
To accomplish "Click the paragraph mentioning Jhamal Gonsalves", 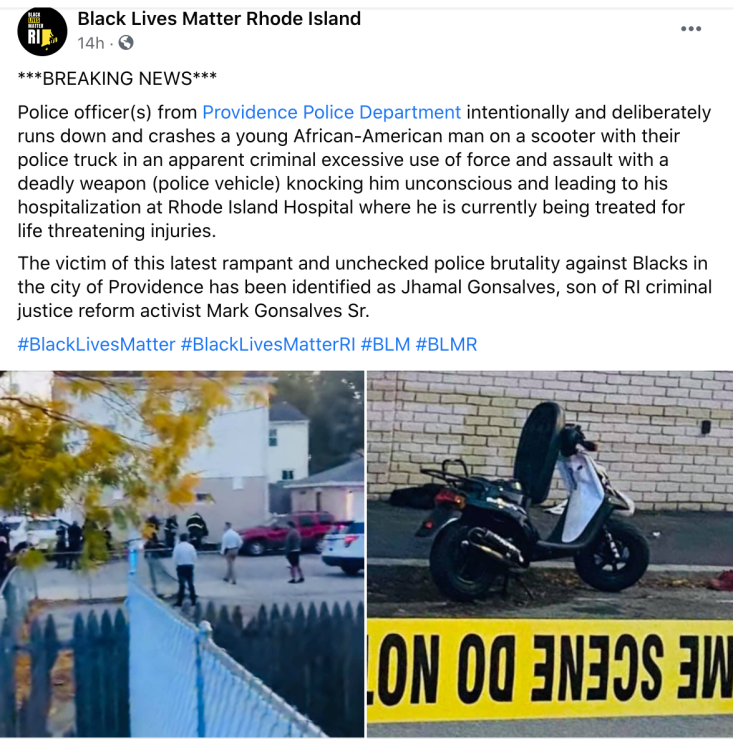I will [x=364, y=287].
